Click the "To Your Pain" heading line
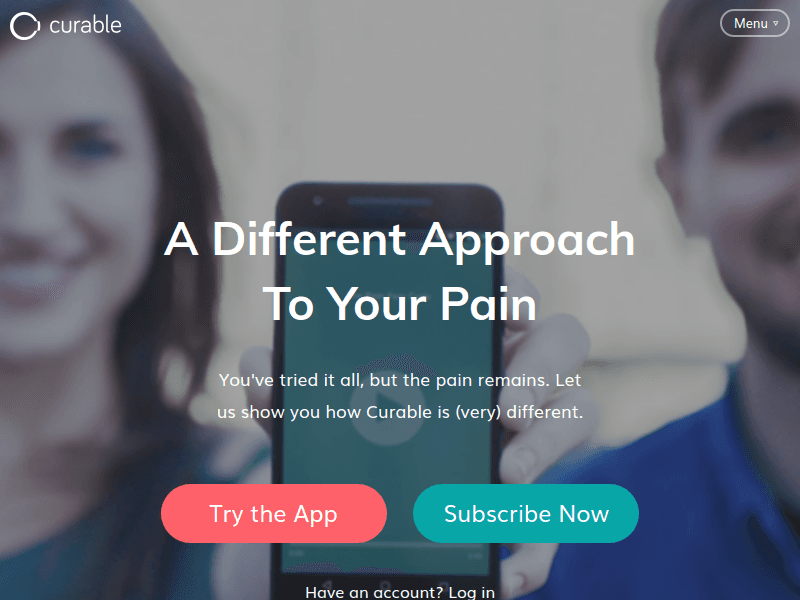This screenshot has width=800, height=600. pyautogui.click(x=399, y=304)
